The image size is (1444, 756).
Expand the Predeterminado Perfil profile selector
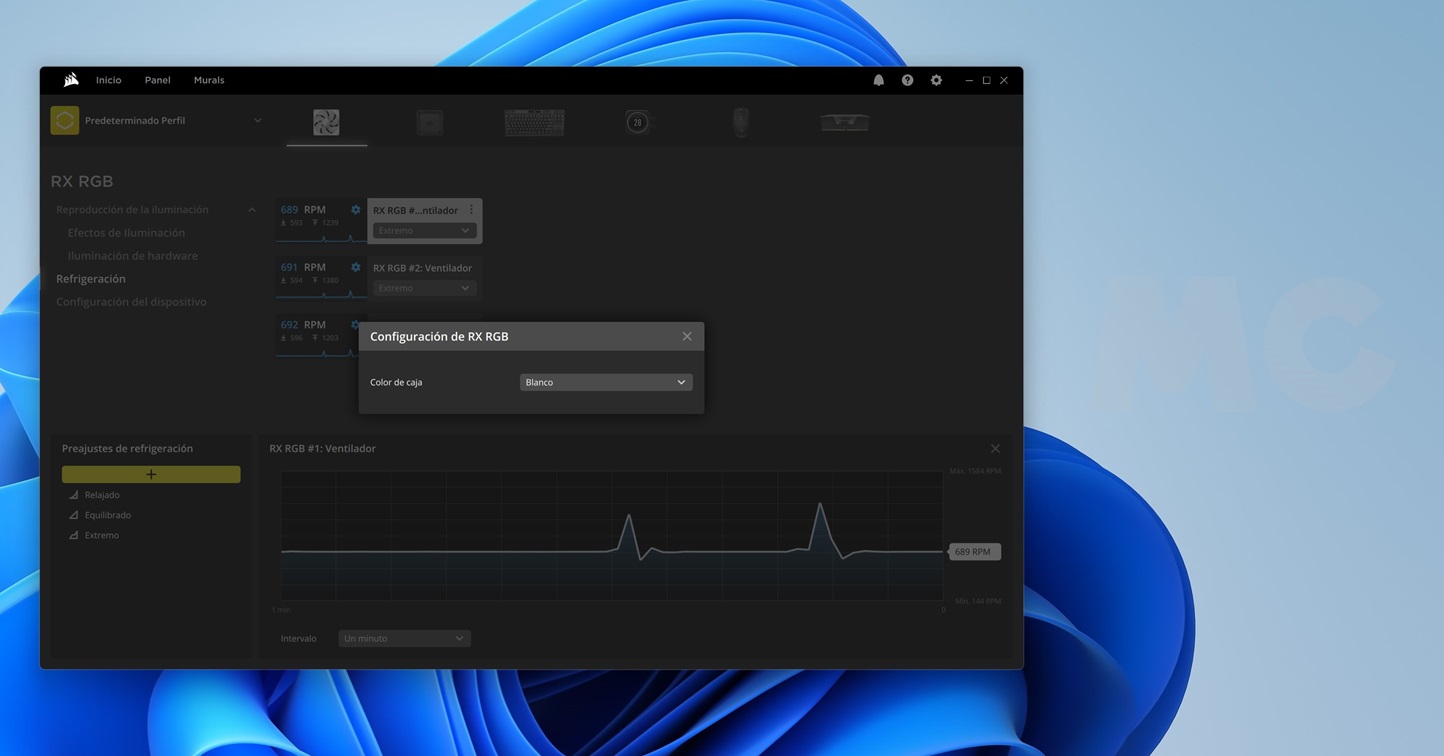point(257,121)
